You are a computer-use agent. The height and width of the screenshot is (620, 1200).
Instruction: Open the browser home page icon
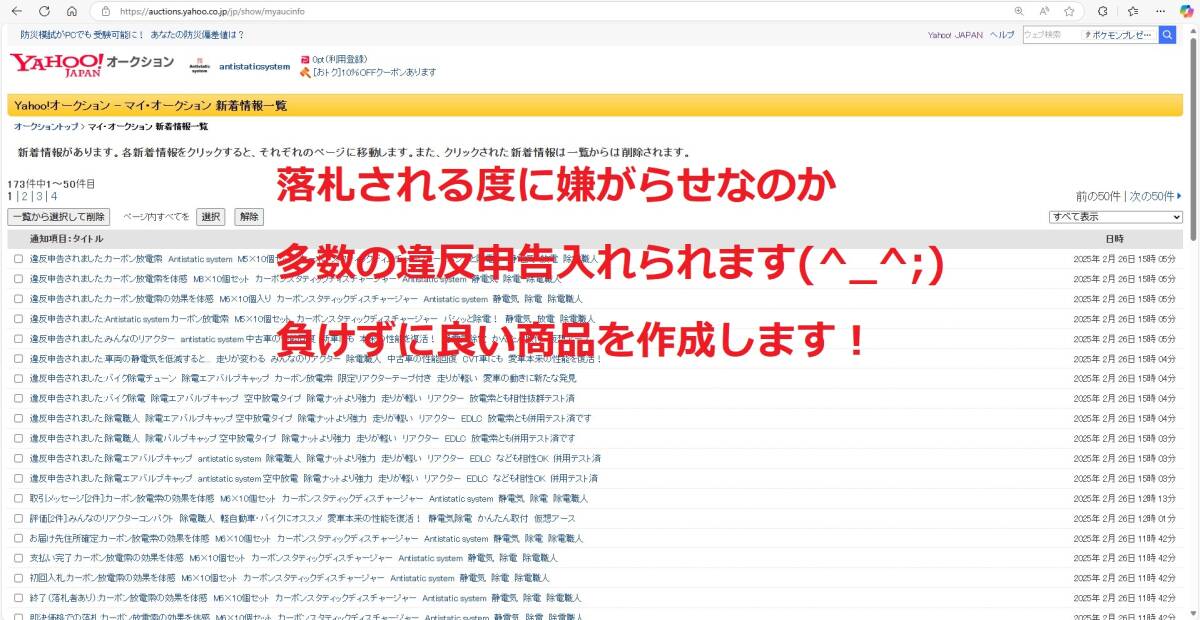point(72,11)
